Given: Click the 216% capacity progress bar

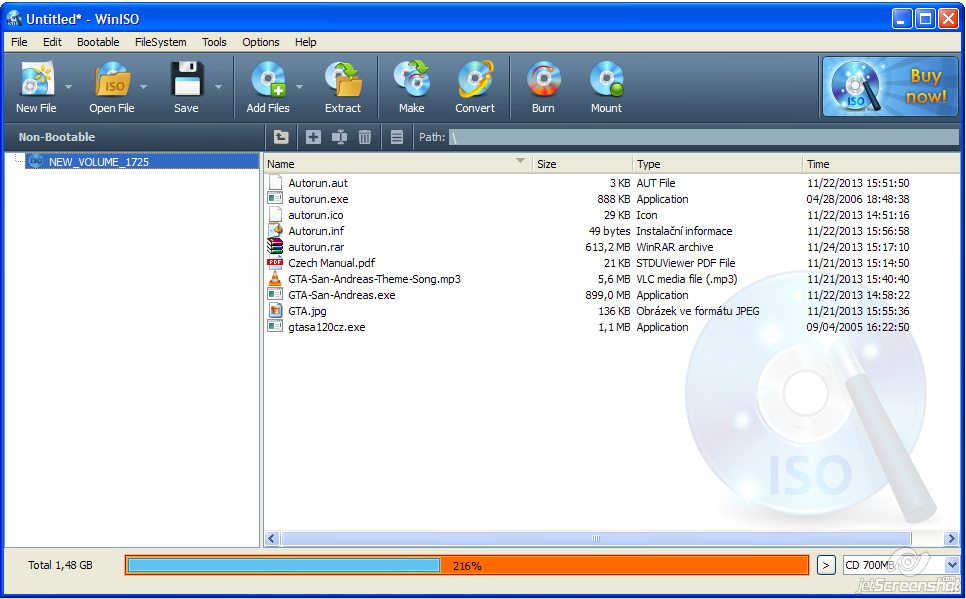Looking at the screenshot, I should click(x=466, y=566).
